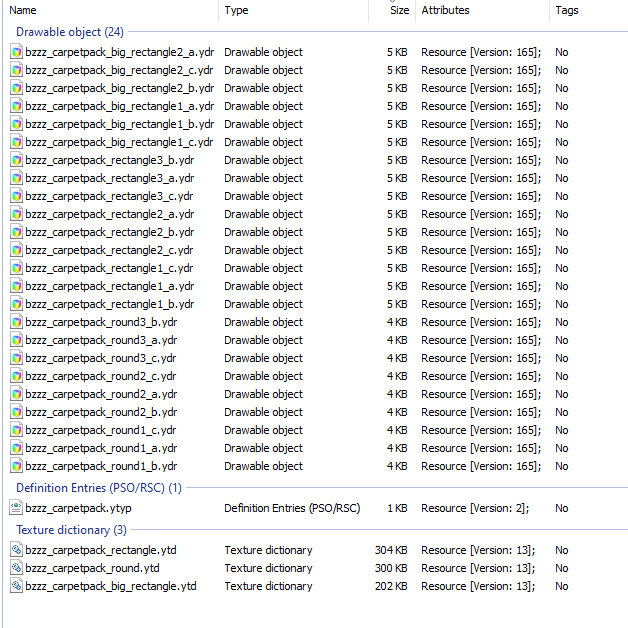Click the Attributes column header

pos(483,10)
